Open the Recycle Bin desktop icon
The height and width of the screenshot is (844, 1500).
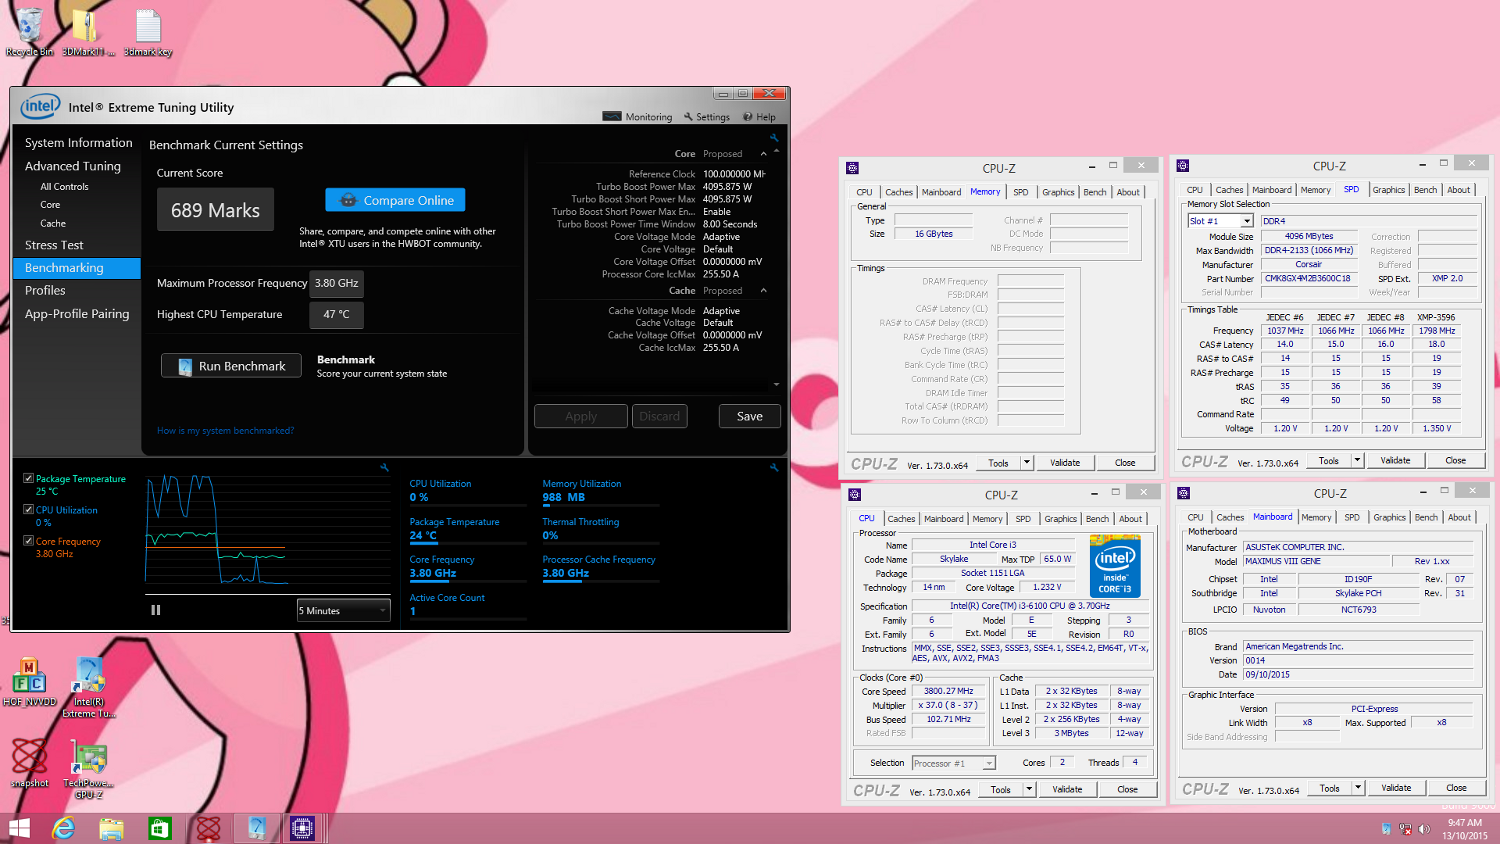pyautogui.click(x=29, y=32)
